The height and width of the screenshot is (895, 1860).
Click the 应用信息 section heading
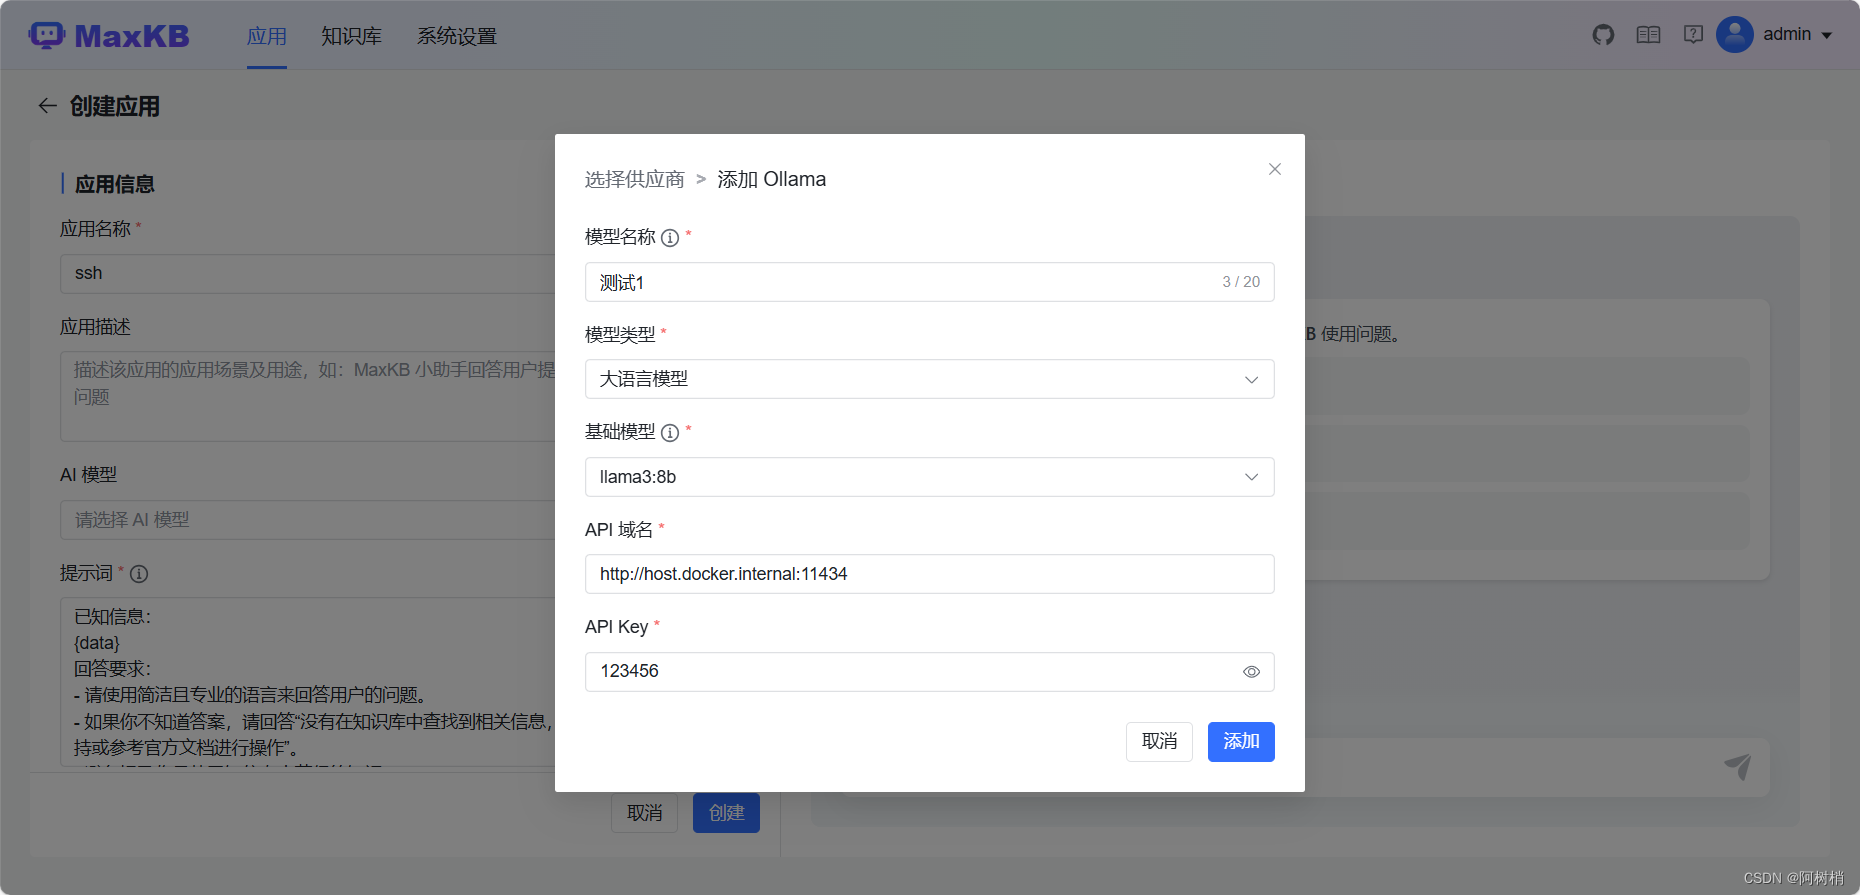tap(115, 184)
